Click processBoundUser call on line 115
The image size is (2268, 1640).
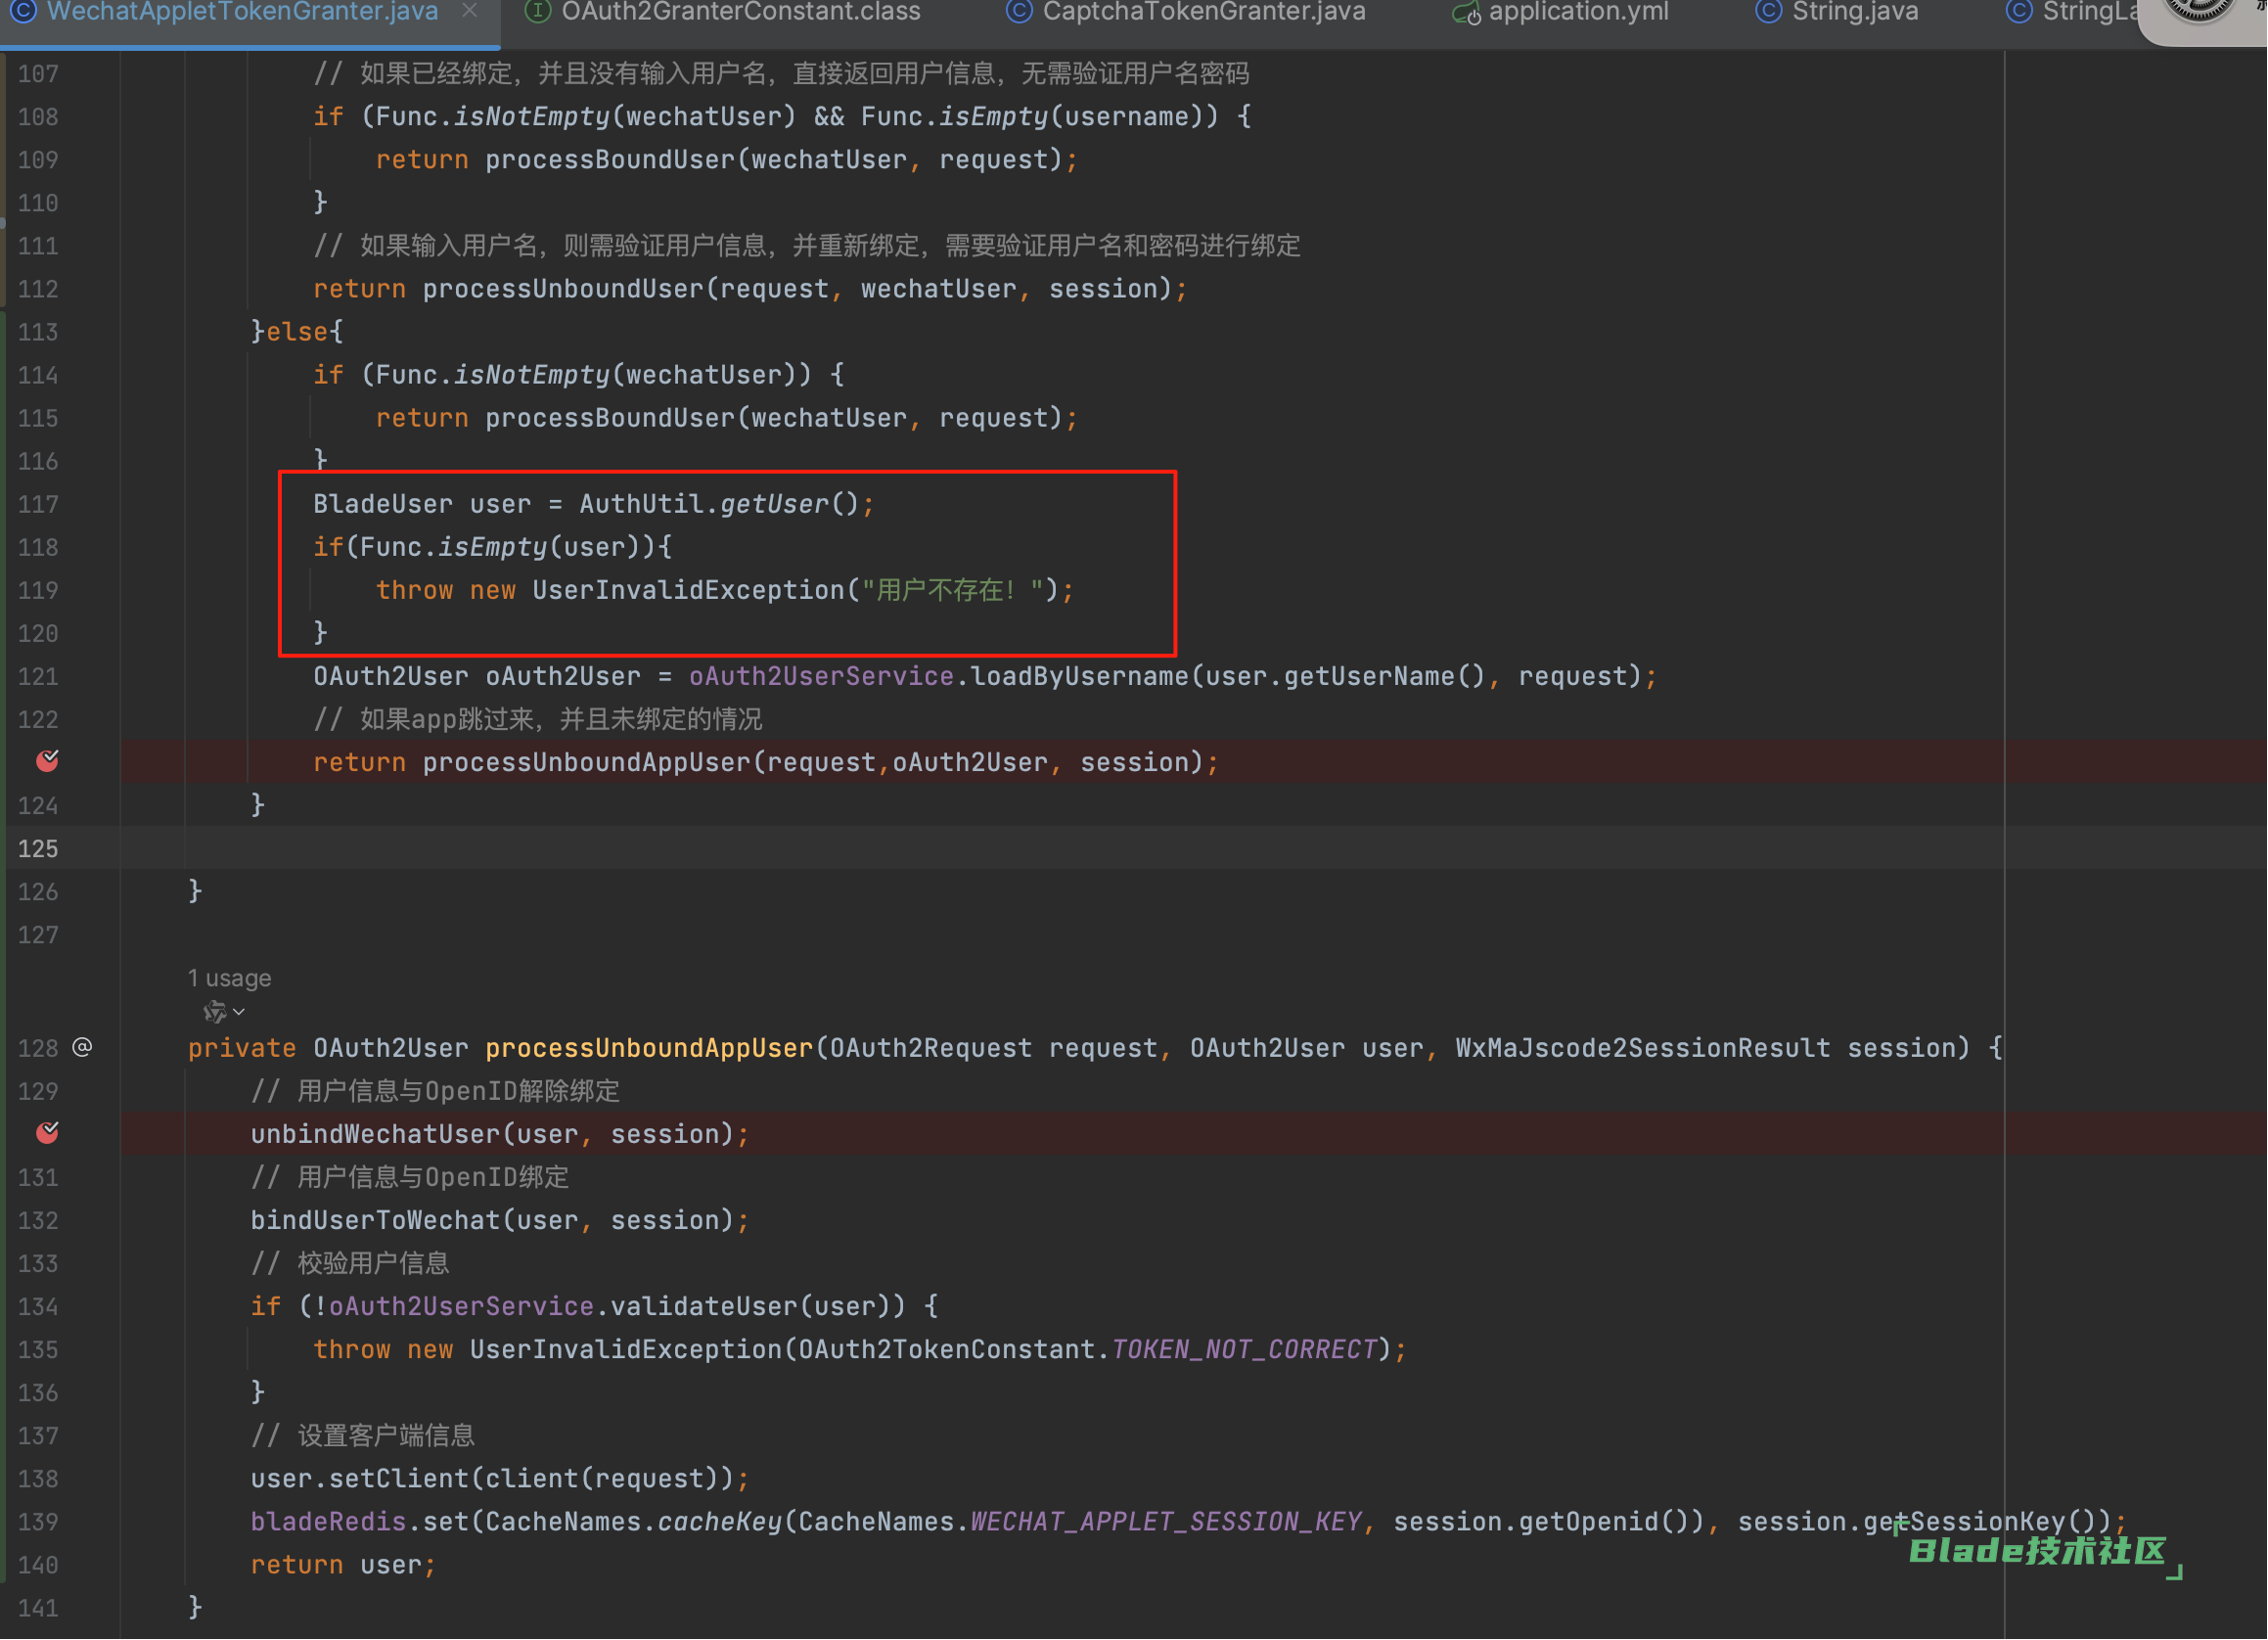pos(610,417)
